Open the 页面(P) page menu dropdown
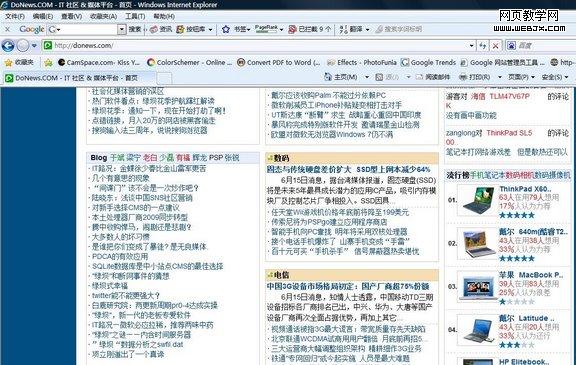576x365 pixels. pyautogui.click(x=521, y=77)
